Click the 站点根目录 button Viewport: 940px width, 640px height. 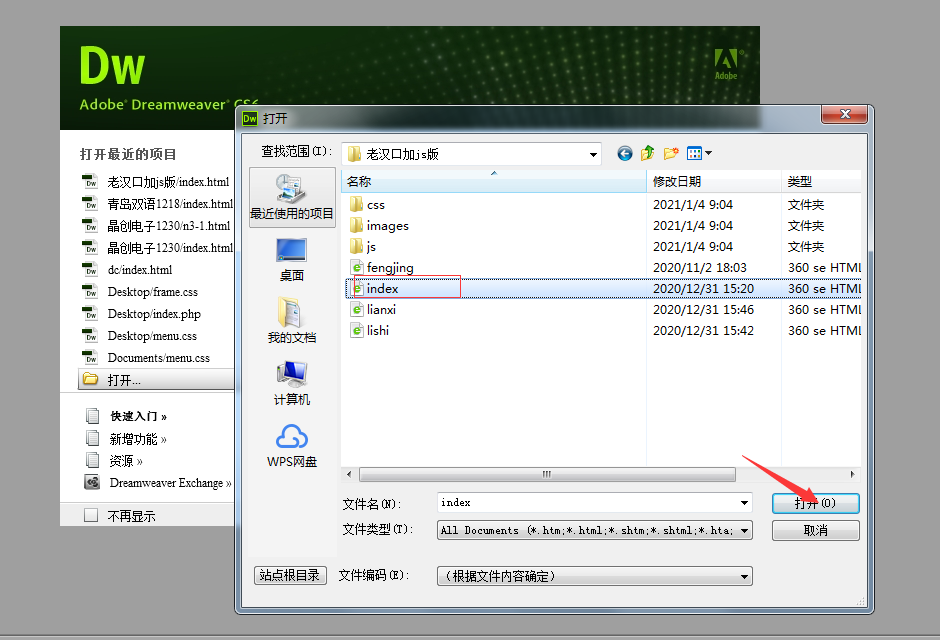290,575
